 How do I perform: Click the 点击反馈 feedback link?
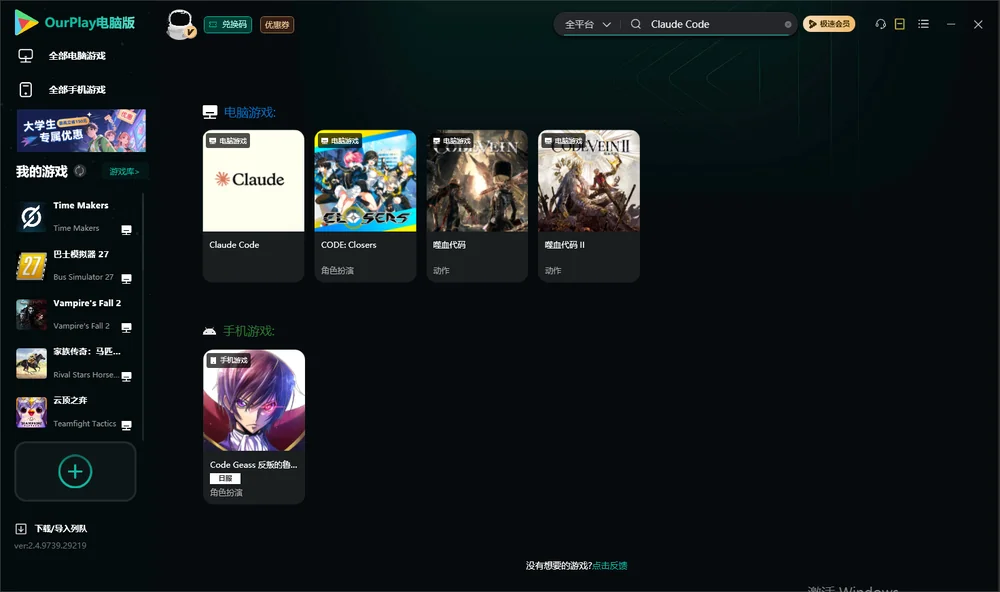[610, 566]
